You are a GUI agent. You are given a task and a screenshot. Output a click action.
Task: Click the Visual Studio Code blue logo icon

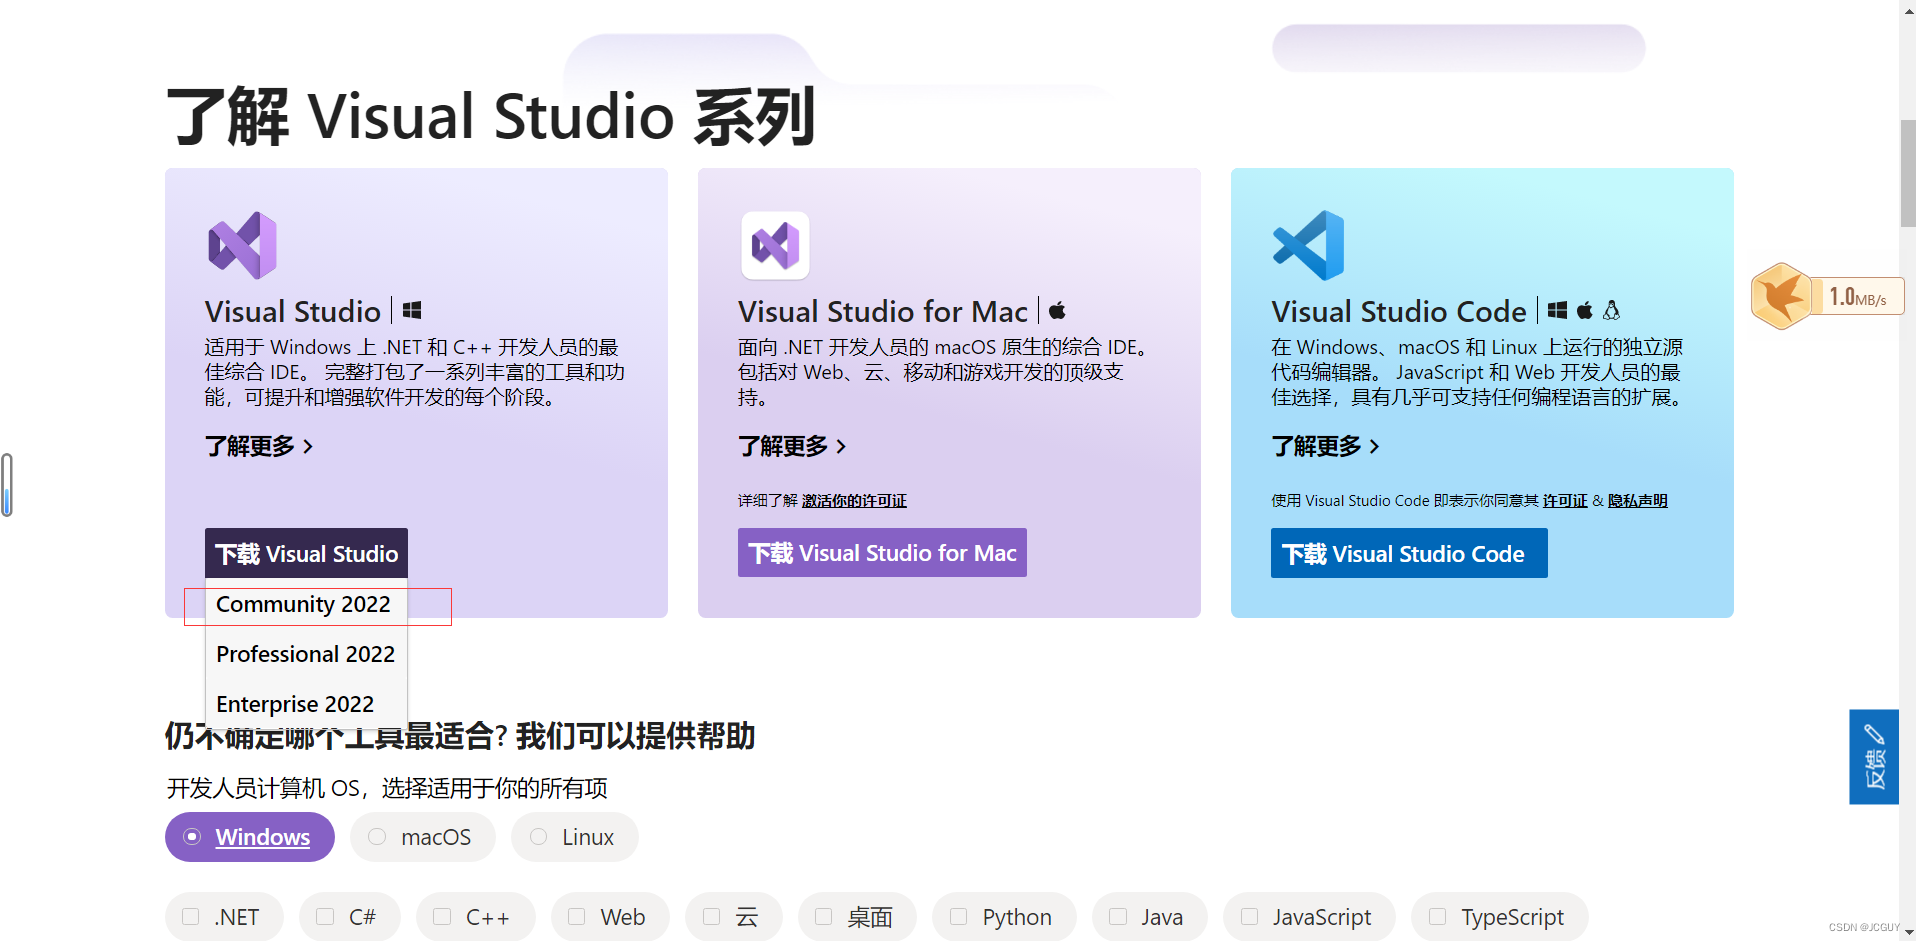click(x=1308, y=245)
